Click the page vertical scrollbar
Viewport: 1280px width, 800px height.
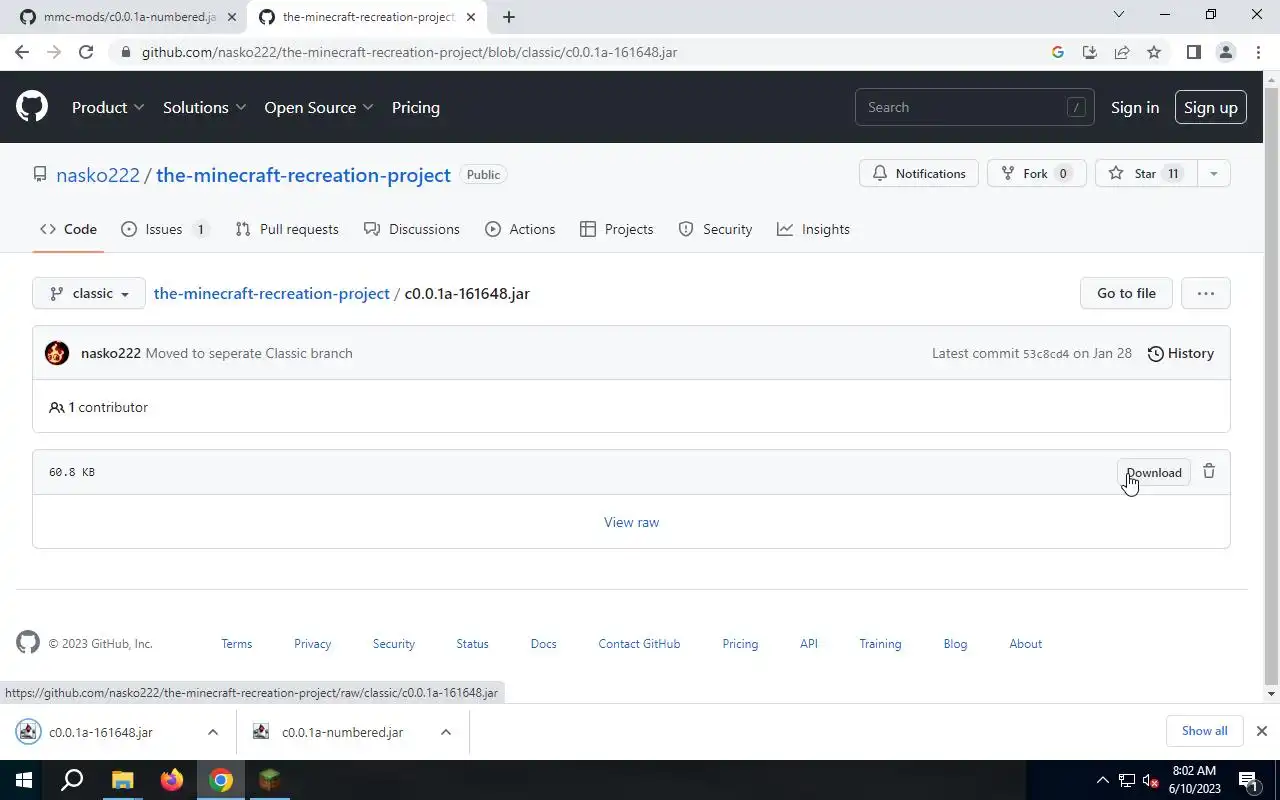1272,386
